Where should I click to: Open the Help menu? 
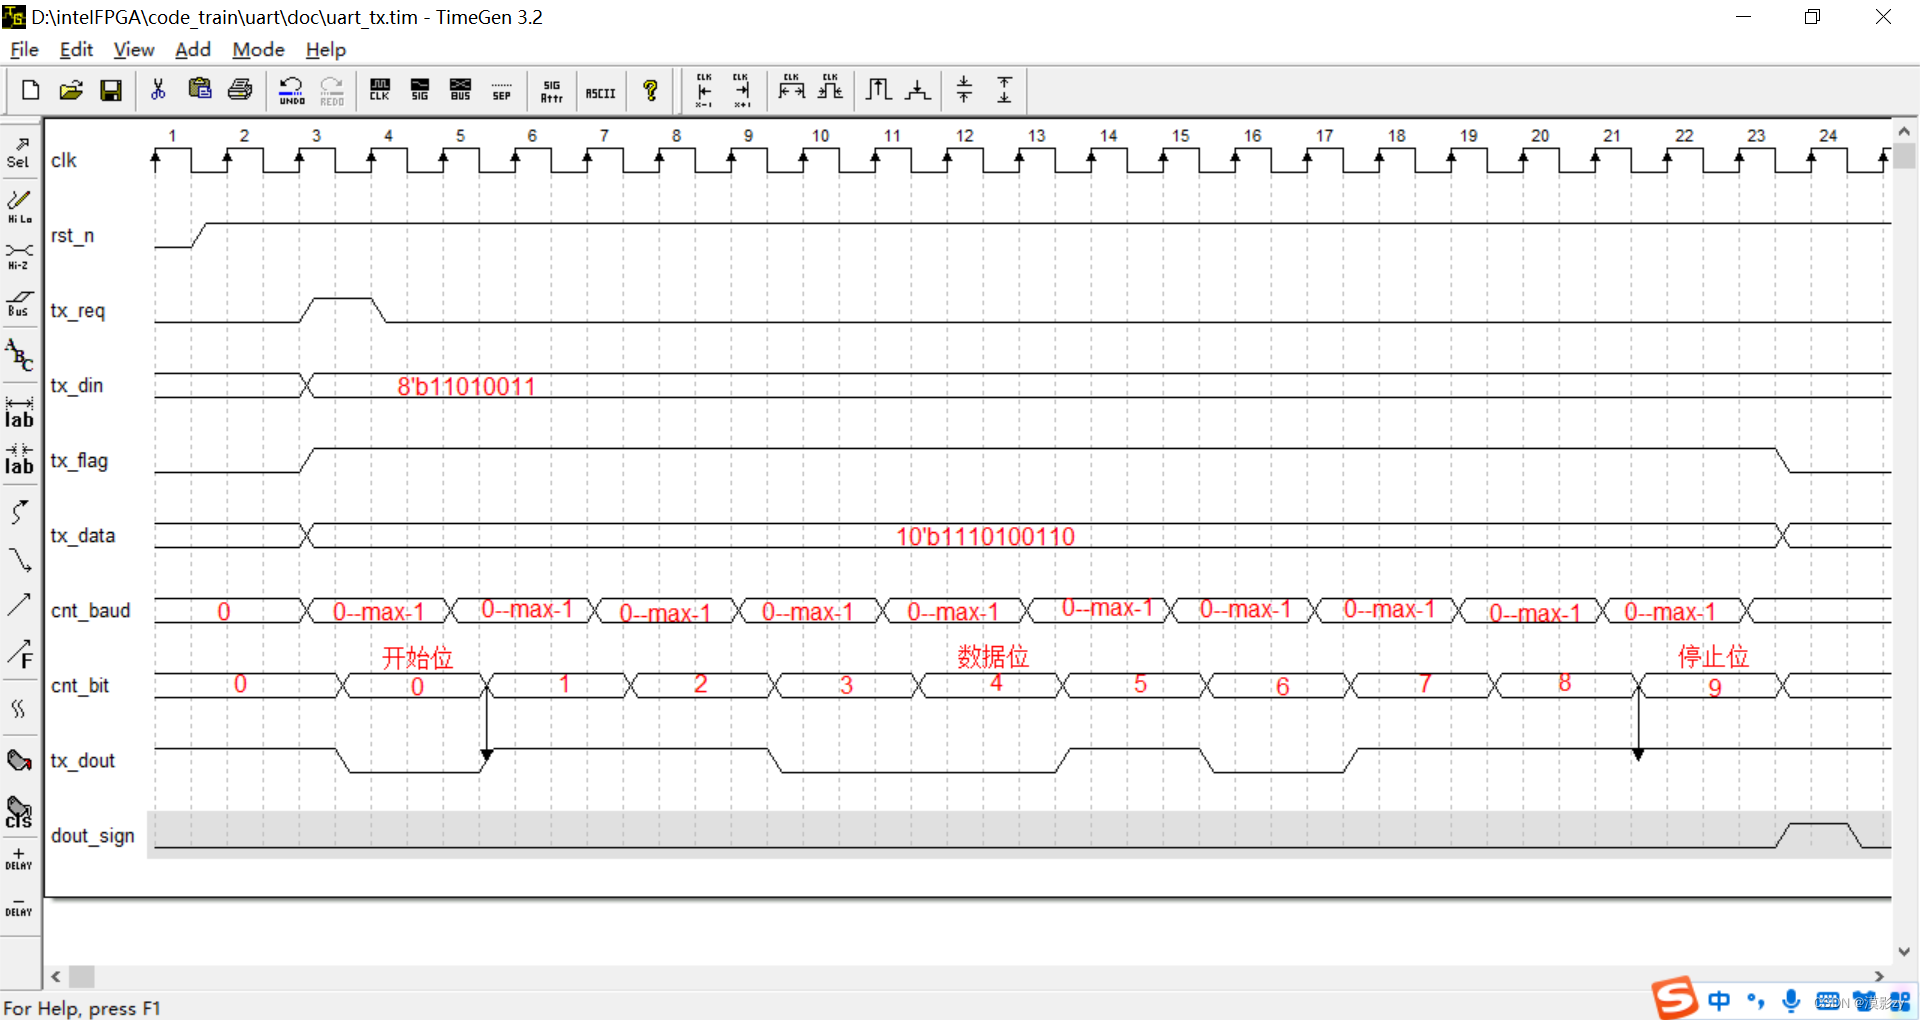[x=325, y=49]
